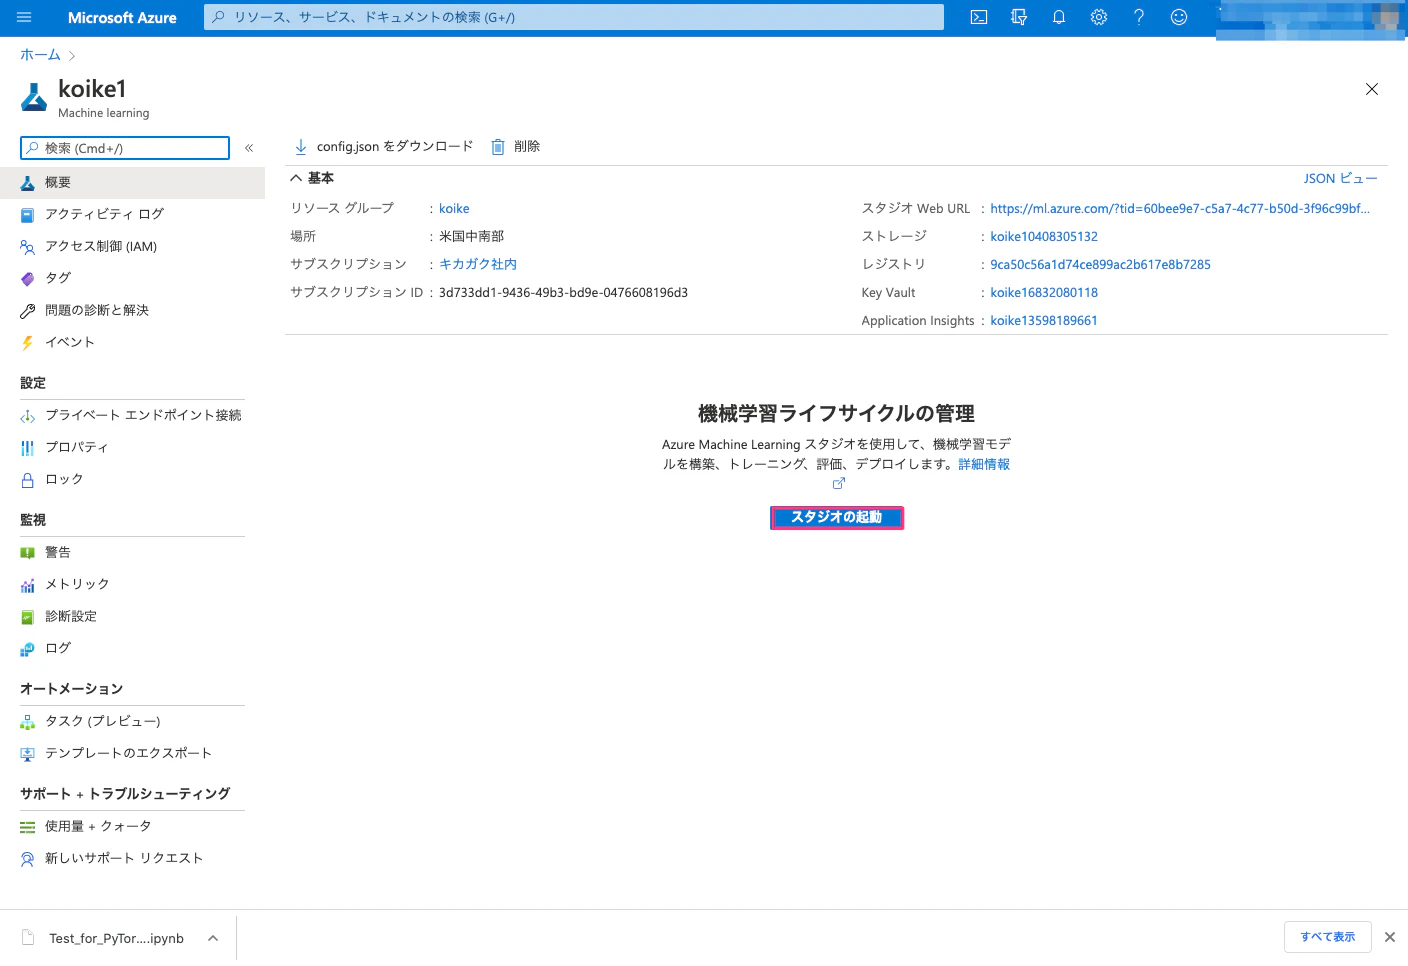Focus the top resource search box

coord(574,17)
